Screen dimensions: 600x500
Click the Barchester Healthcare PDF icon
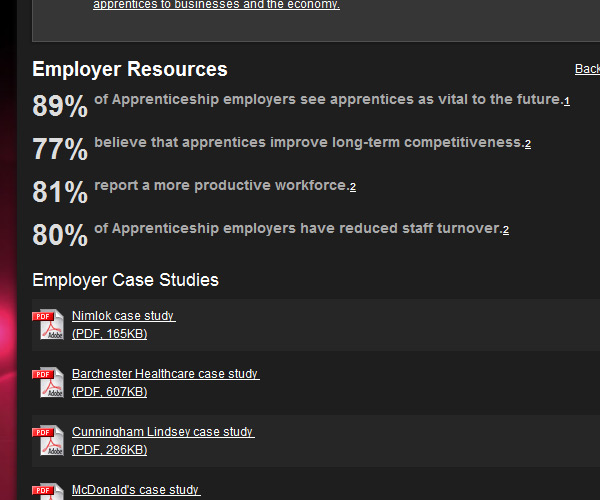click(x=48, y=383)
